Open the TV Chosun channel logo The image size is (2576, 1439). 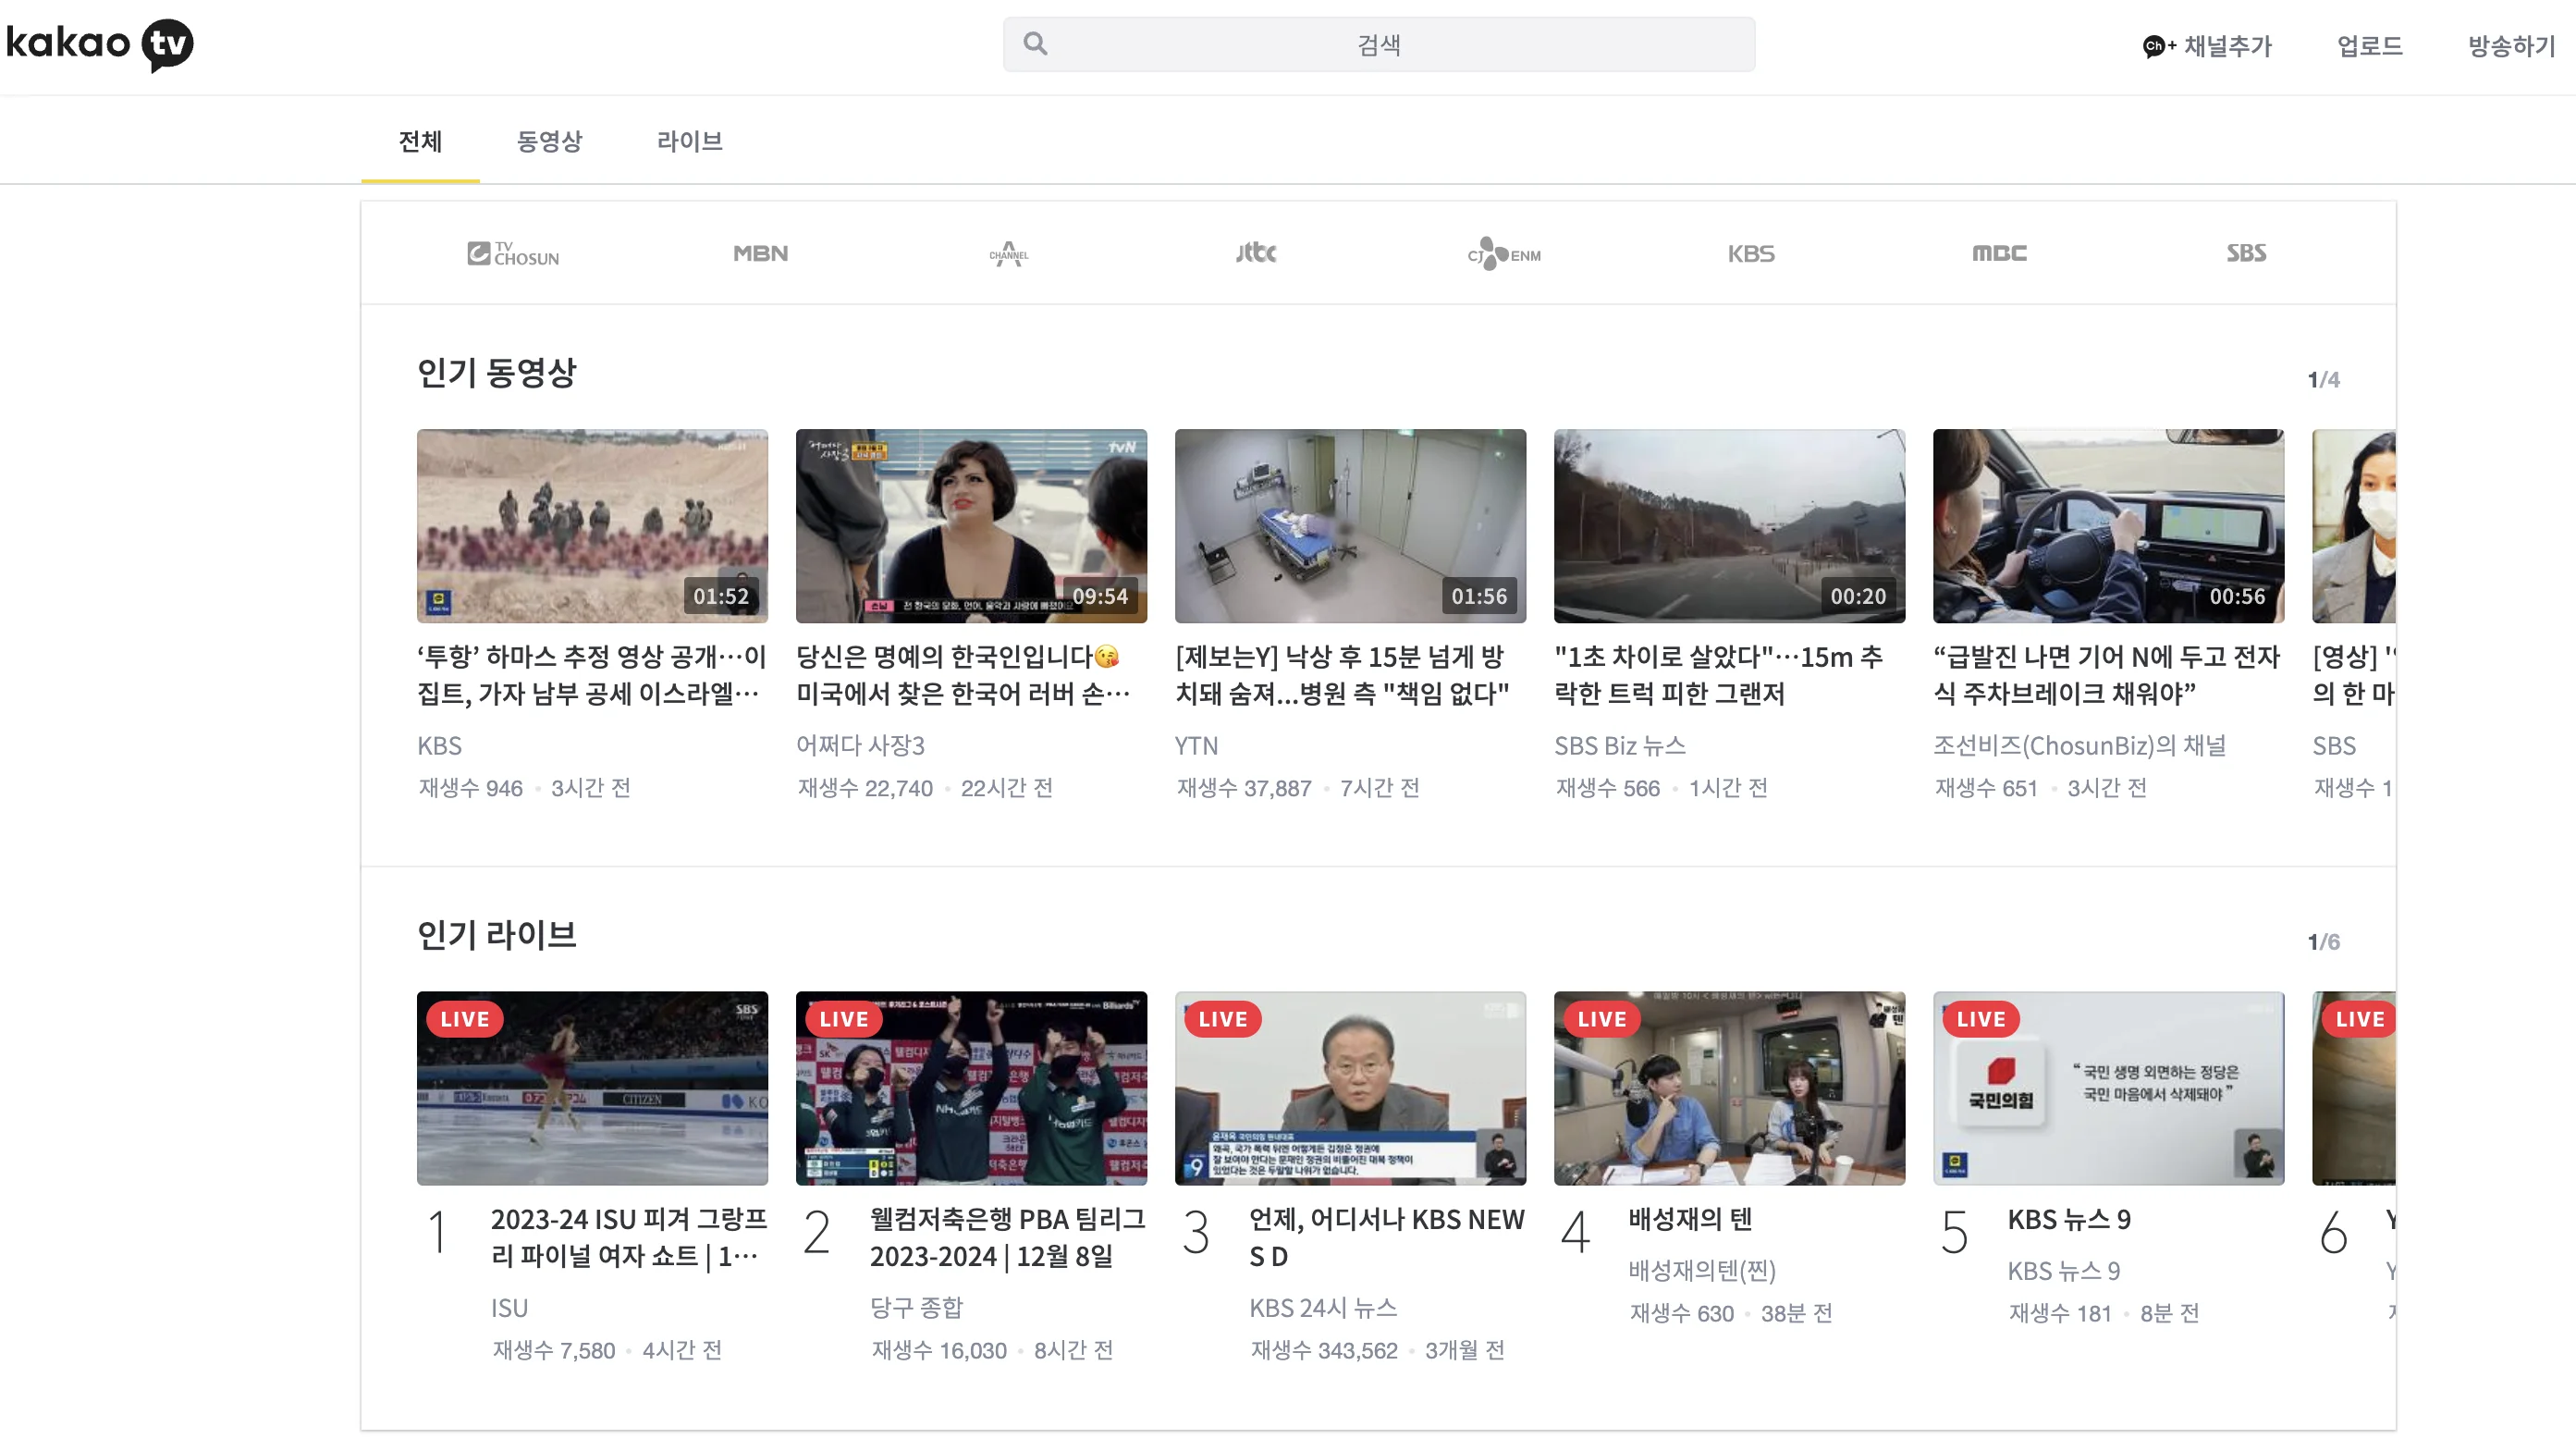point(513,253)
